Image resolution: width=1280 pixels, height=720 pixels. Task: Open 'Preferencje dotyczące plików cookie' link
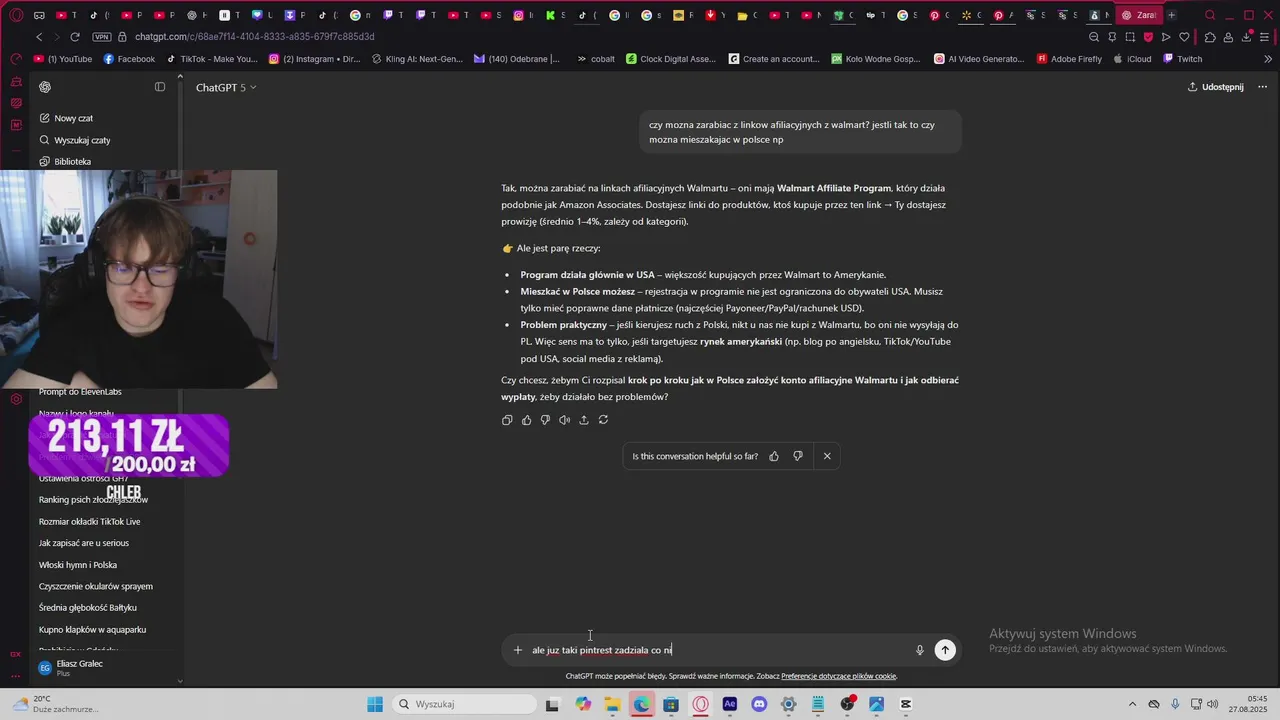pos(839,676)
